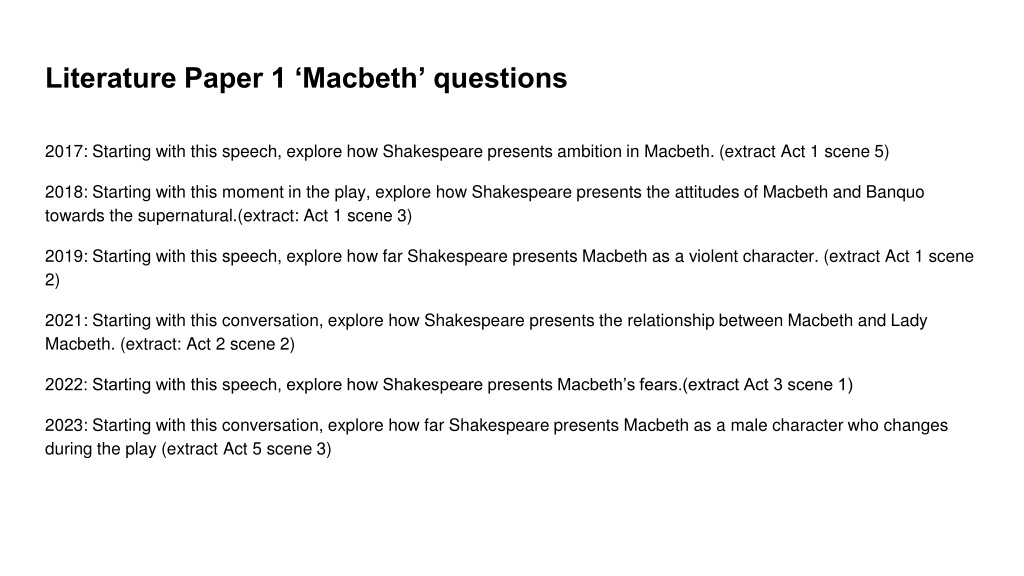
Task: Click '(extract Act 5 scene 3)' text
Action: tap(246, 449)
